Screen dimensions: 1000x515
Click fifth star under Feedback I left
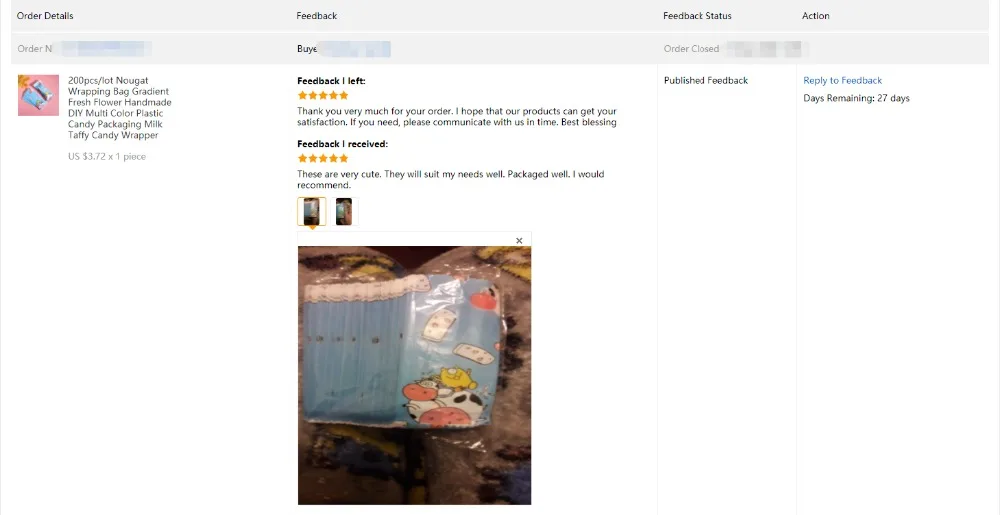pyautogui.click(x=344, y=96)
